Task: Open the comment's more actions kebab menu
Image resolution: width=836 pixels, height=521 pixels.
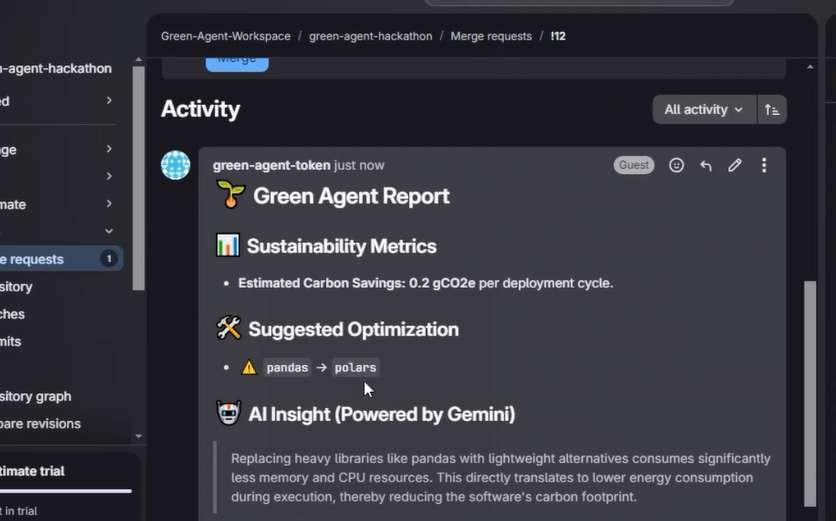Action: click(x=764, y=165)
